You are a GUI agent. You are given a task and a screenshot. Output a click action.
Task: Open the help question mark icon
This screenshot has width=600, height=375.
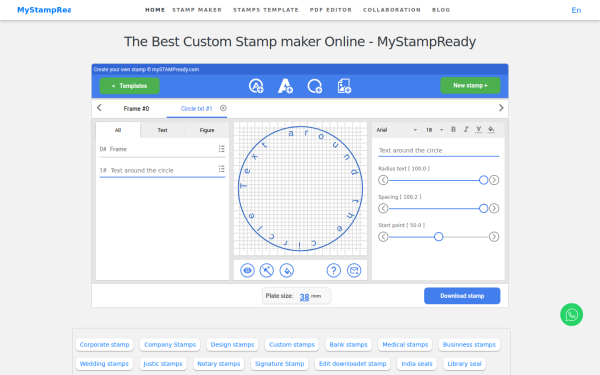point(334,271)
